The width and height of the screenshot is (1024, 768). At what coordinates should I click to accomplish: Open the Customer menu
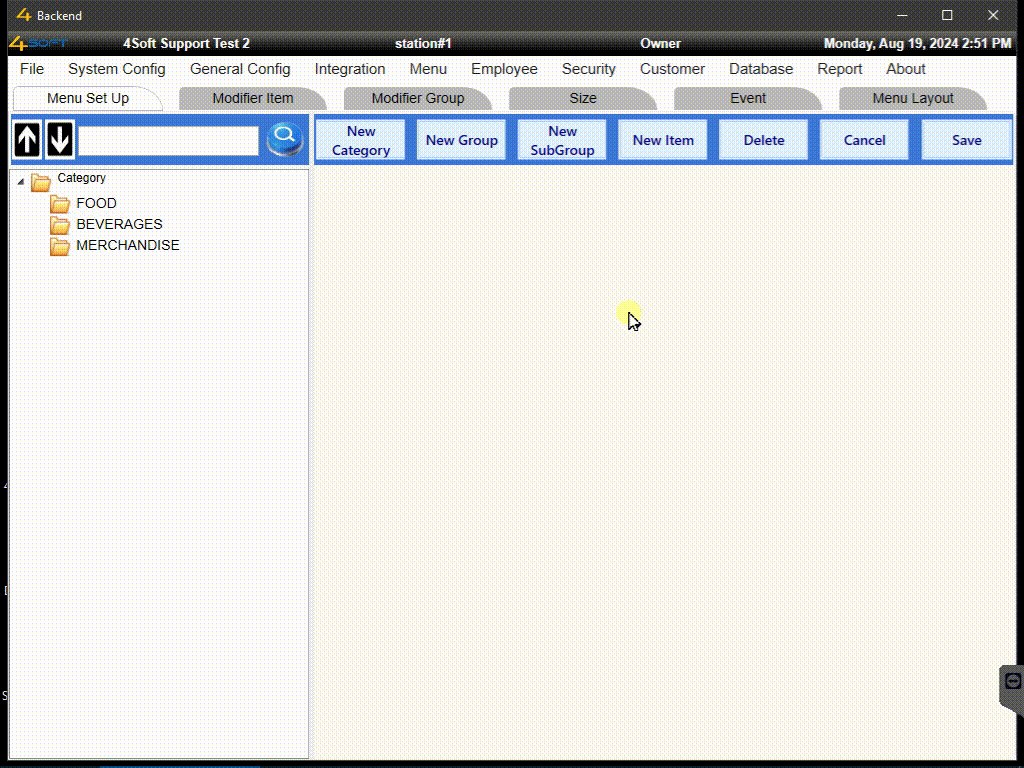point(672,69)
